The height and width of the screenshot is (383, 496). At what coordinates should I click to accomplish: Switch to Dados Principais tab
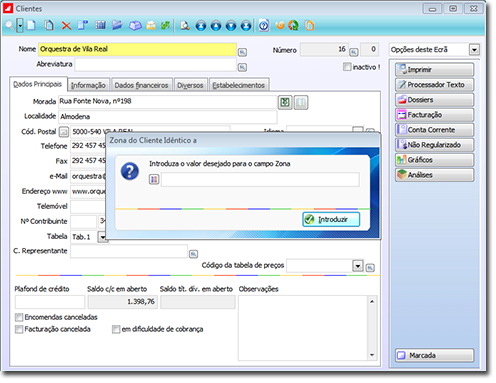[x=38, y=84]
